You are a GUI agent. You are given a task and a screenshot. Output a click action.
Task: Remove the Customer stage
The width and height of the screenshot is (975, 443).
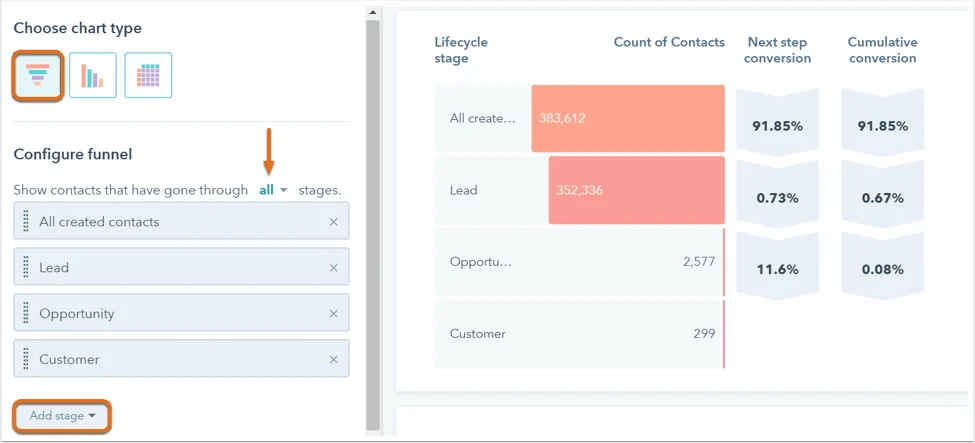333,360
